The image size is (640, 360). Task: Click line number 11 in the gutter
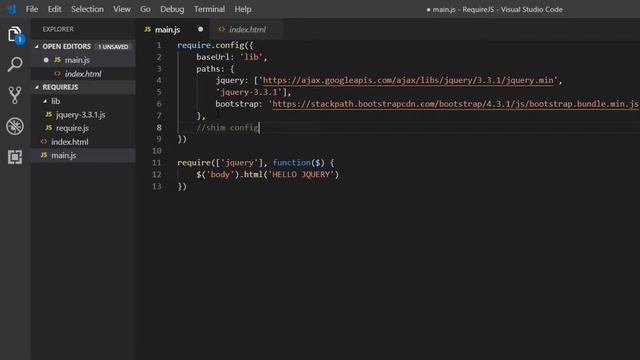pos(157,163)
